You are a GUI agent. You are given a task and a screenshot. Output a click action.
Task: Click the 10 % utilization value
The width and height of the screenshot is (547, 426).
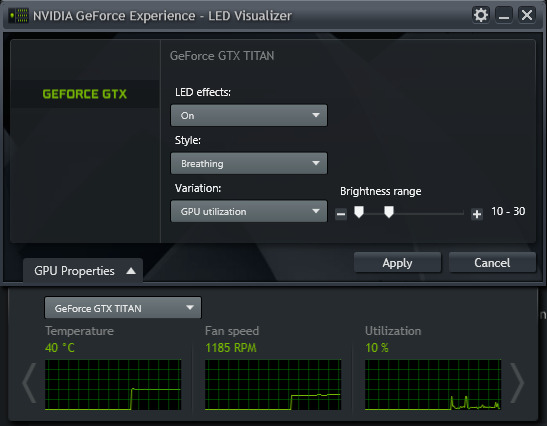pos(377,347)
